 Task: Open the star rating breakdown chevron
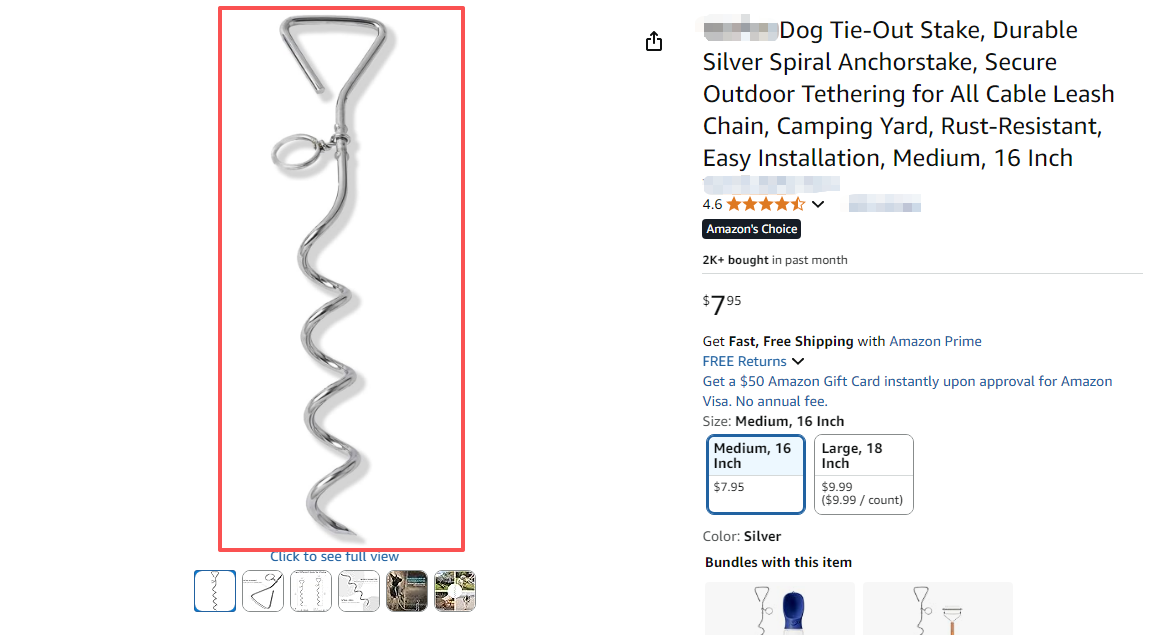tap(818, 204)
